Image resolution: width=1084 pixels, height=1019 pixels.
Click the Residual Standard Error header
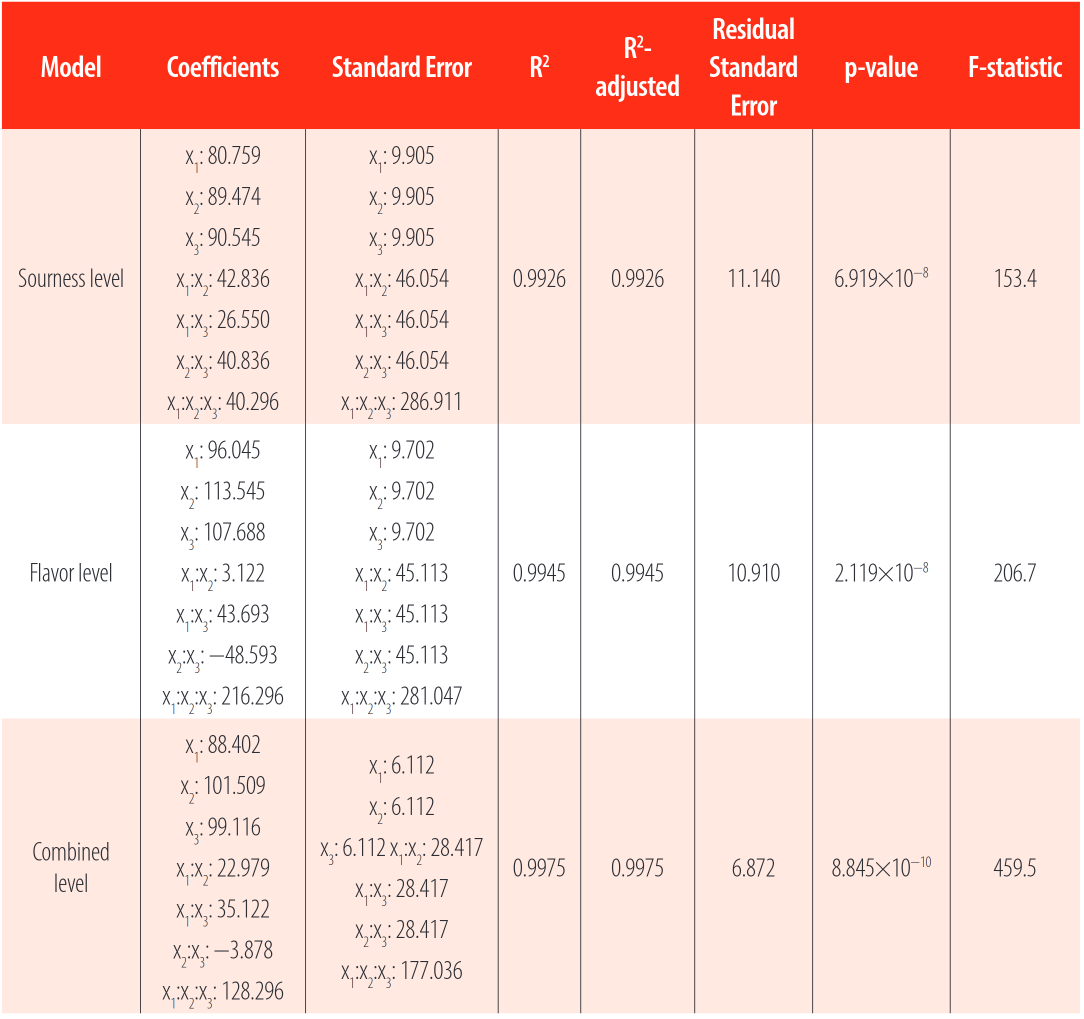point(753,68)
